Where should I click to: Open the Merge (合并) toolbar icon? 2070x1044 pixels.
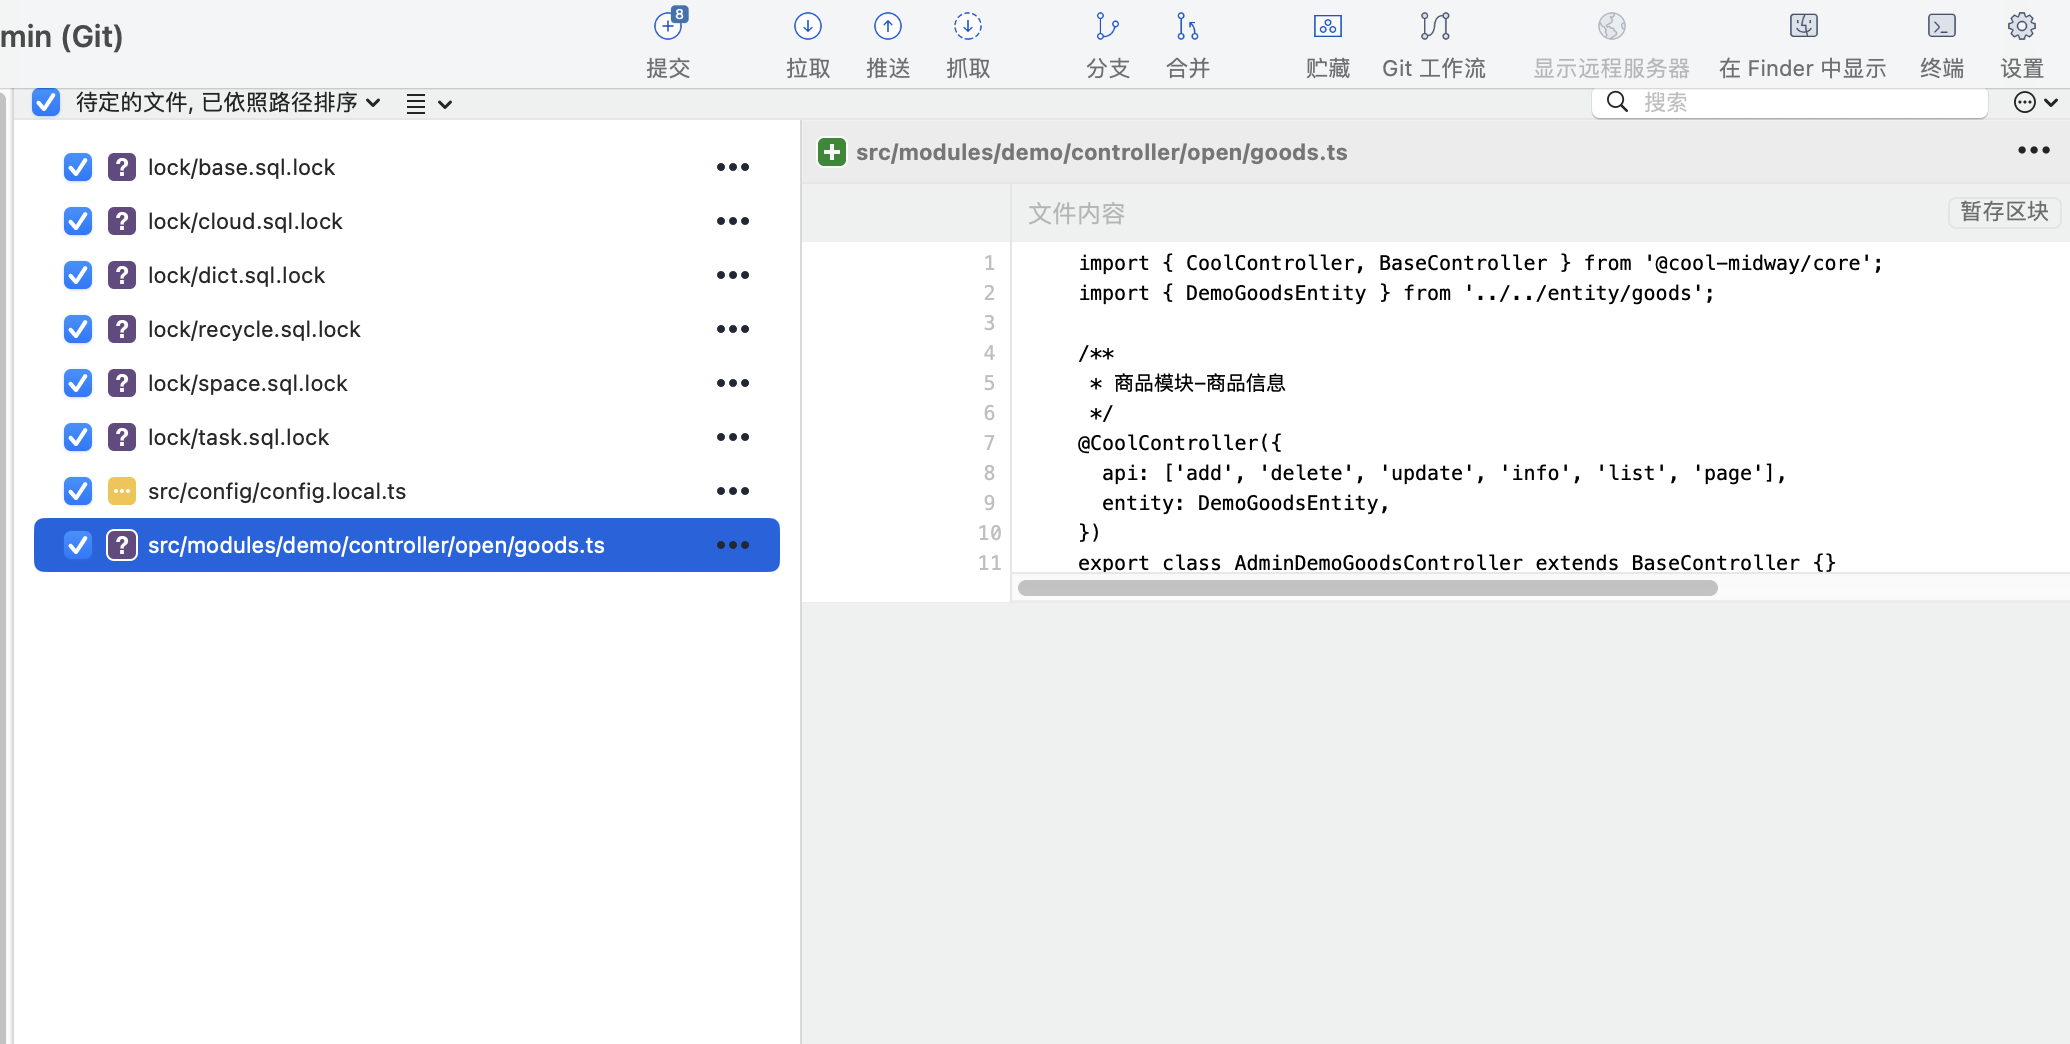tap(1187, 26)
